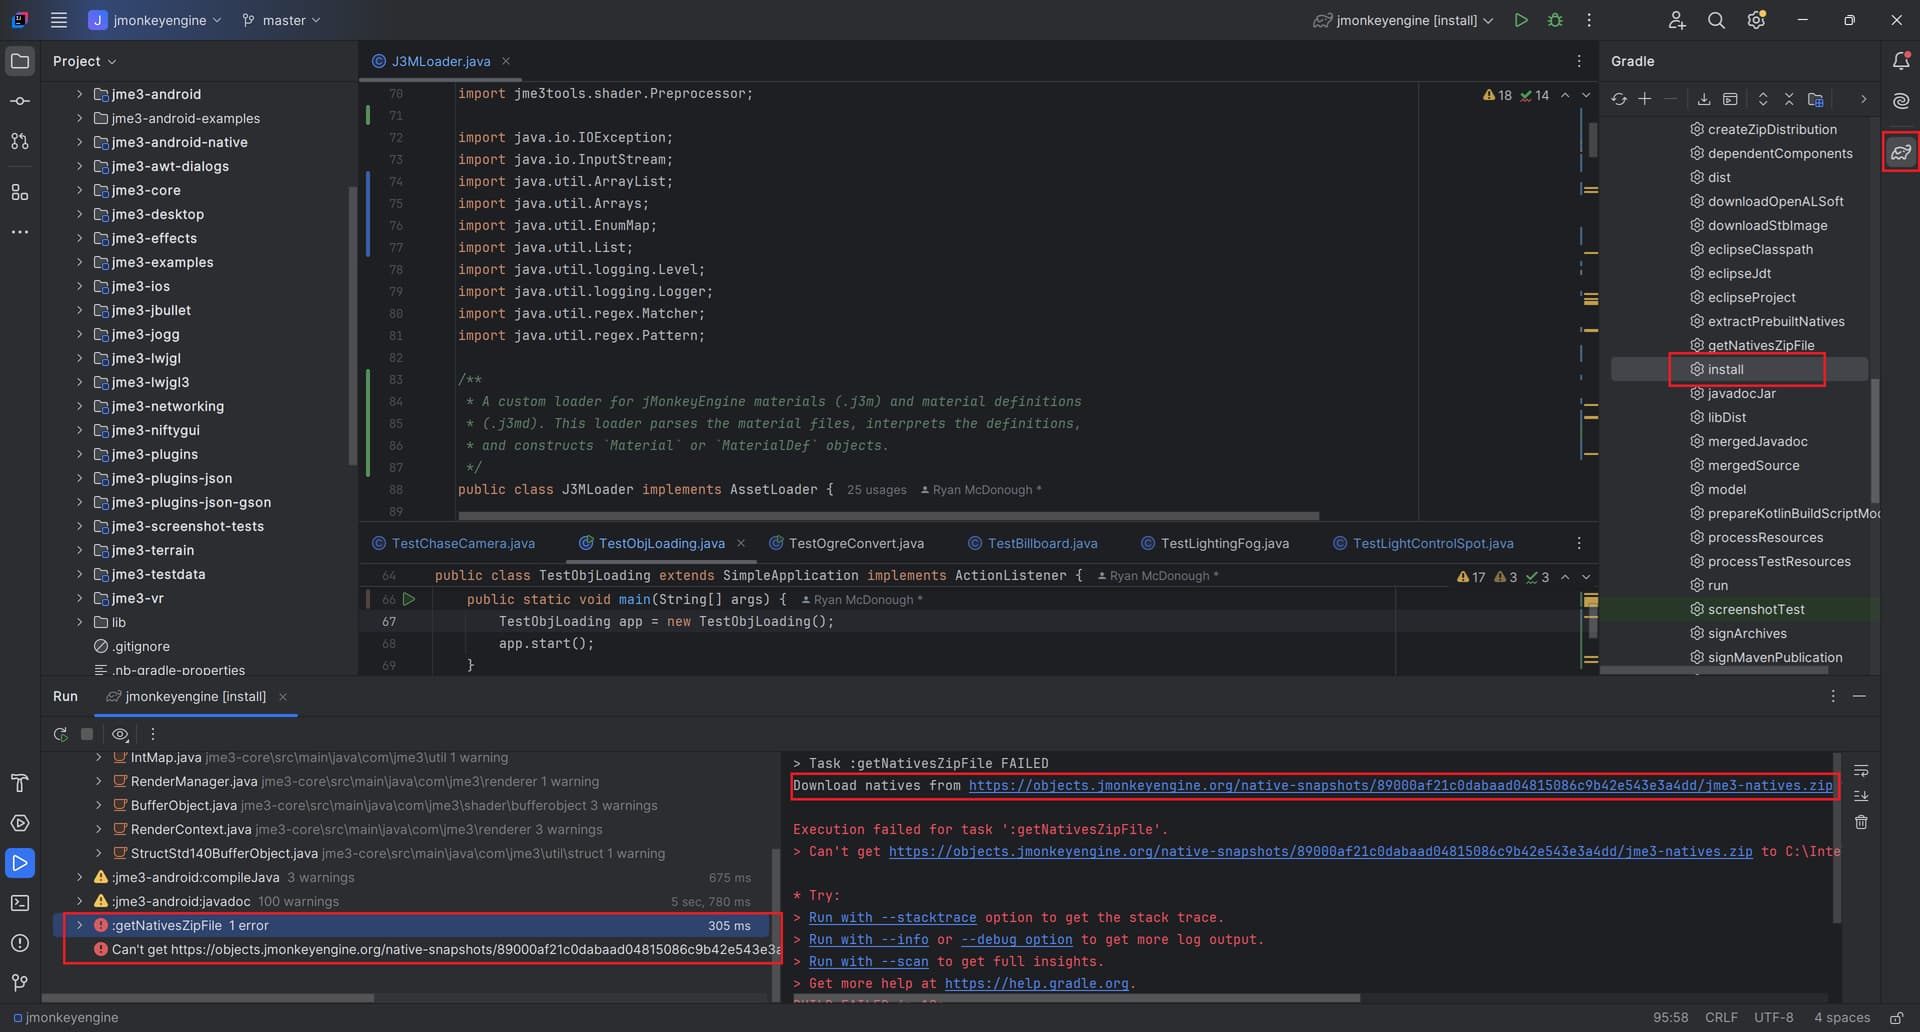Click the --debug option link
Image resolution: width=1920 pixels, height=1032 pixels.
click(x=1017, y=939)
